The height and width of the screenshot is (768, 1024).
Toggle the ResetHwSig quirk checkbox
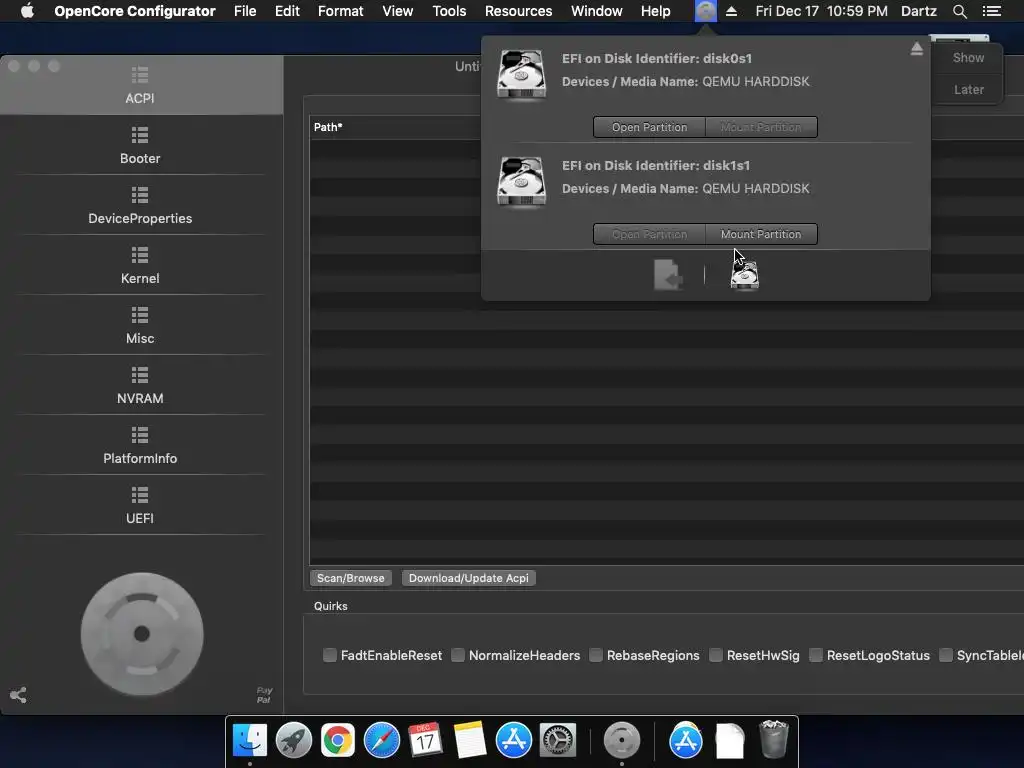[x=716, y=655]
